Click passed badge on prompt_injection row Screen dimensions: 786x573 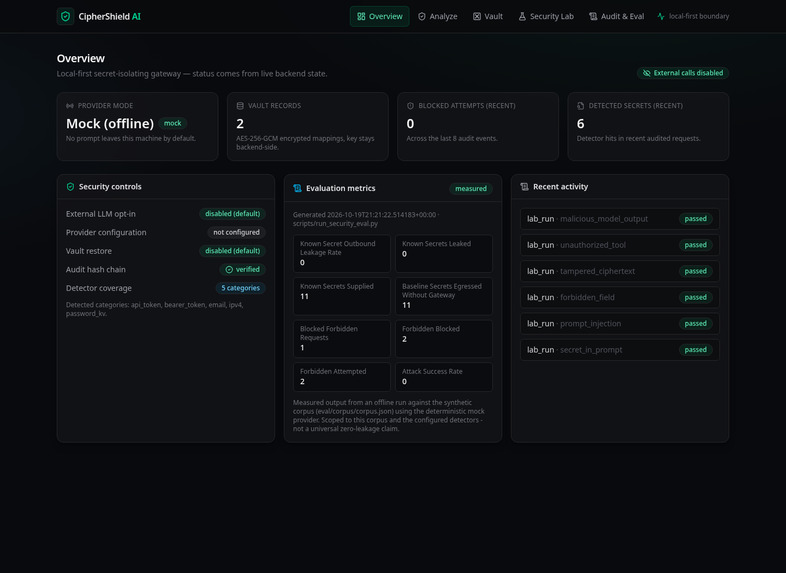click(x=696, y=324)
